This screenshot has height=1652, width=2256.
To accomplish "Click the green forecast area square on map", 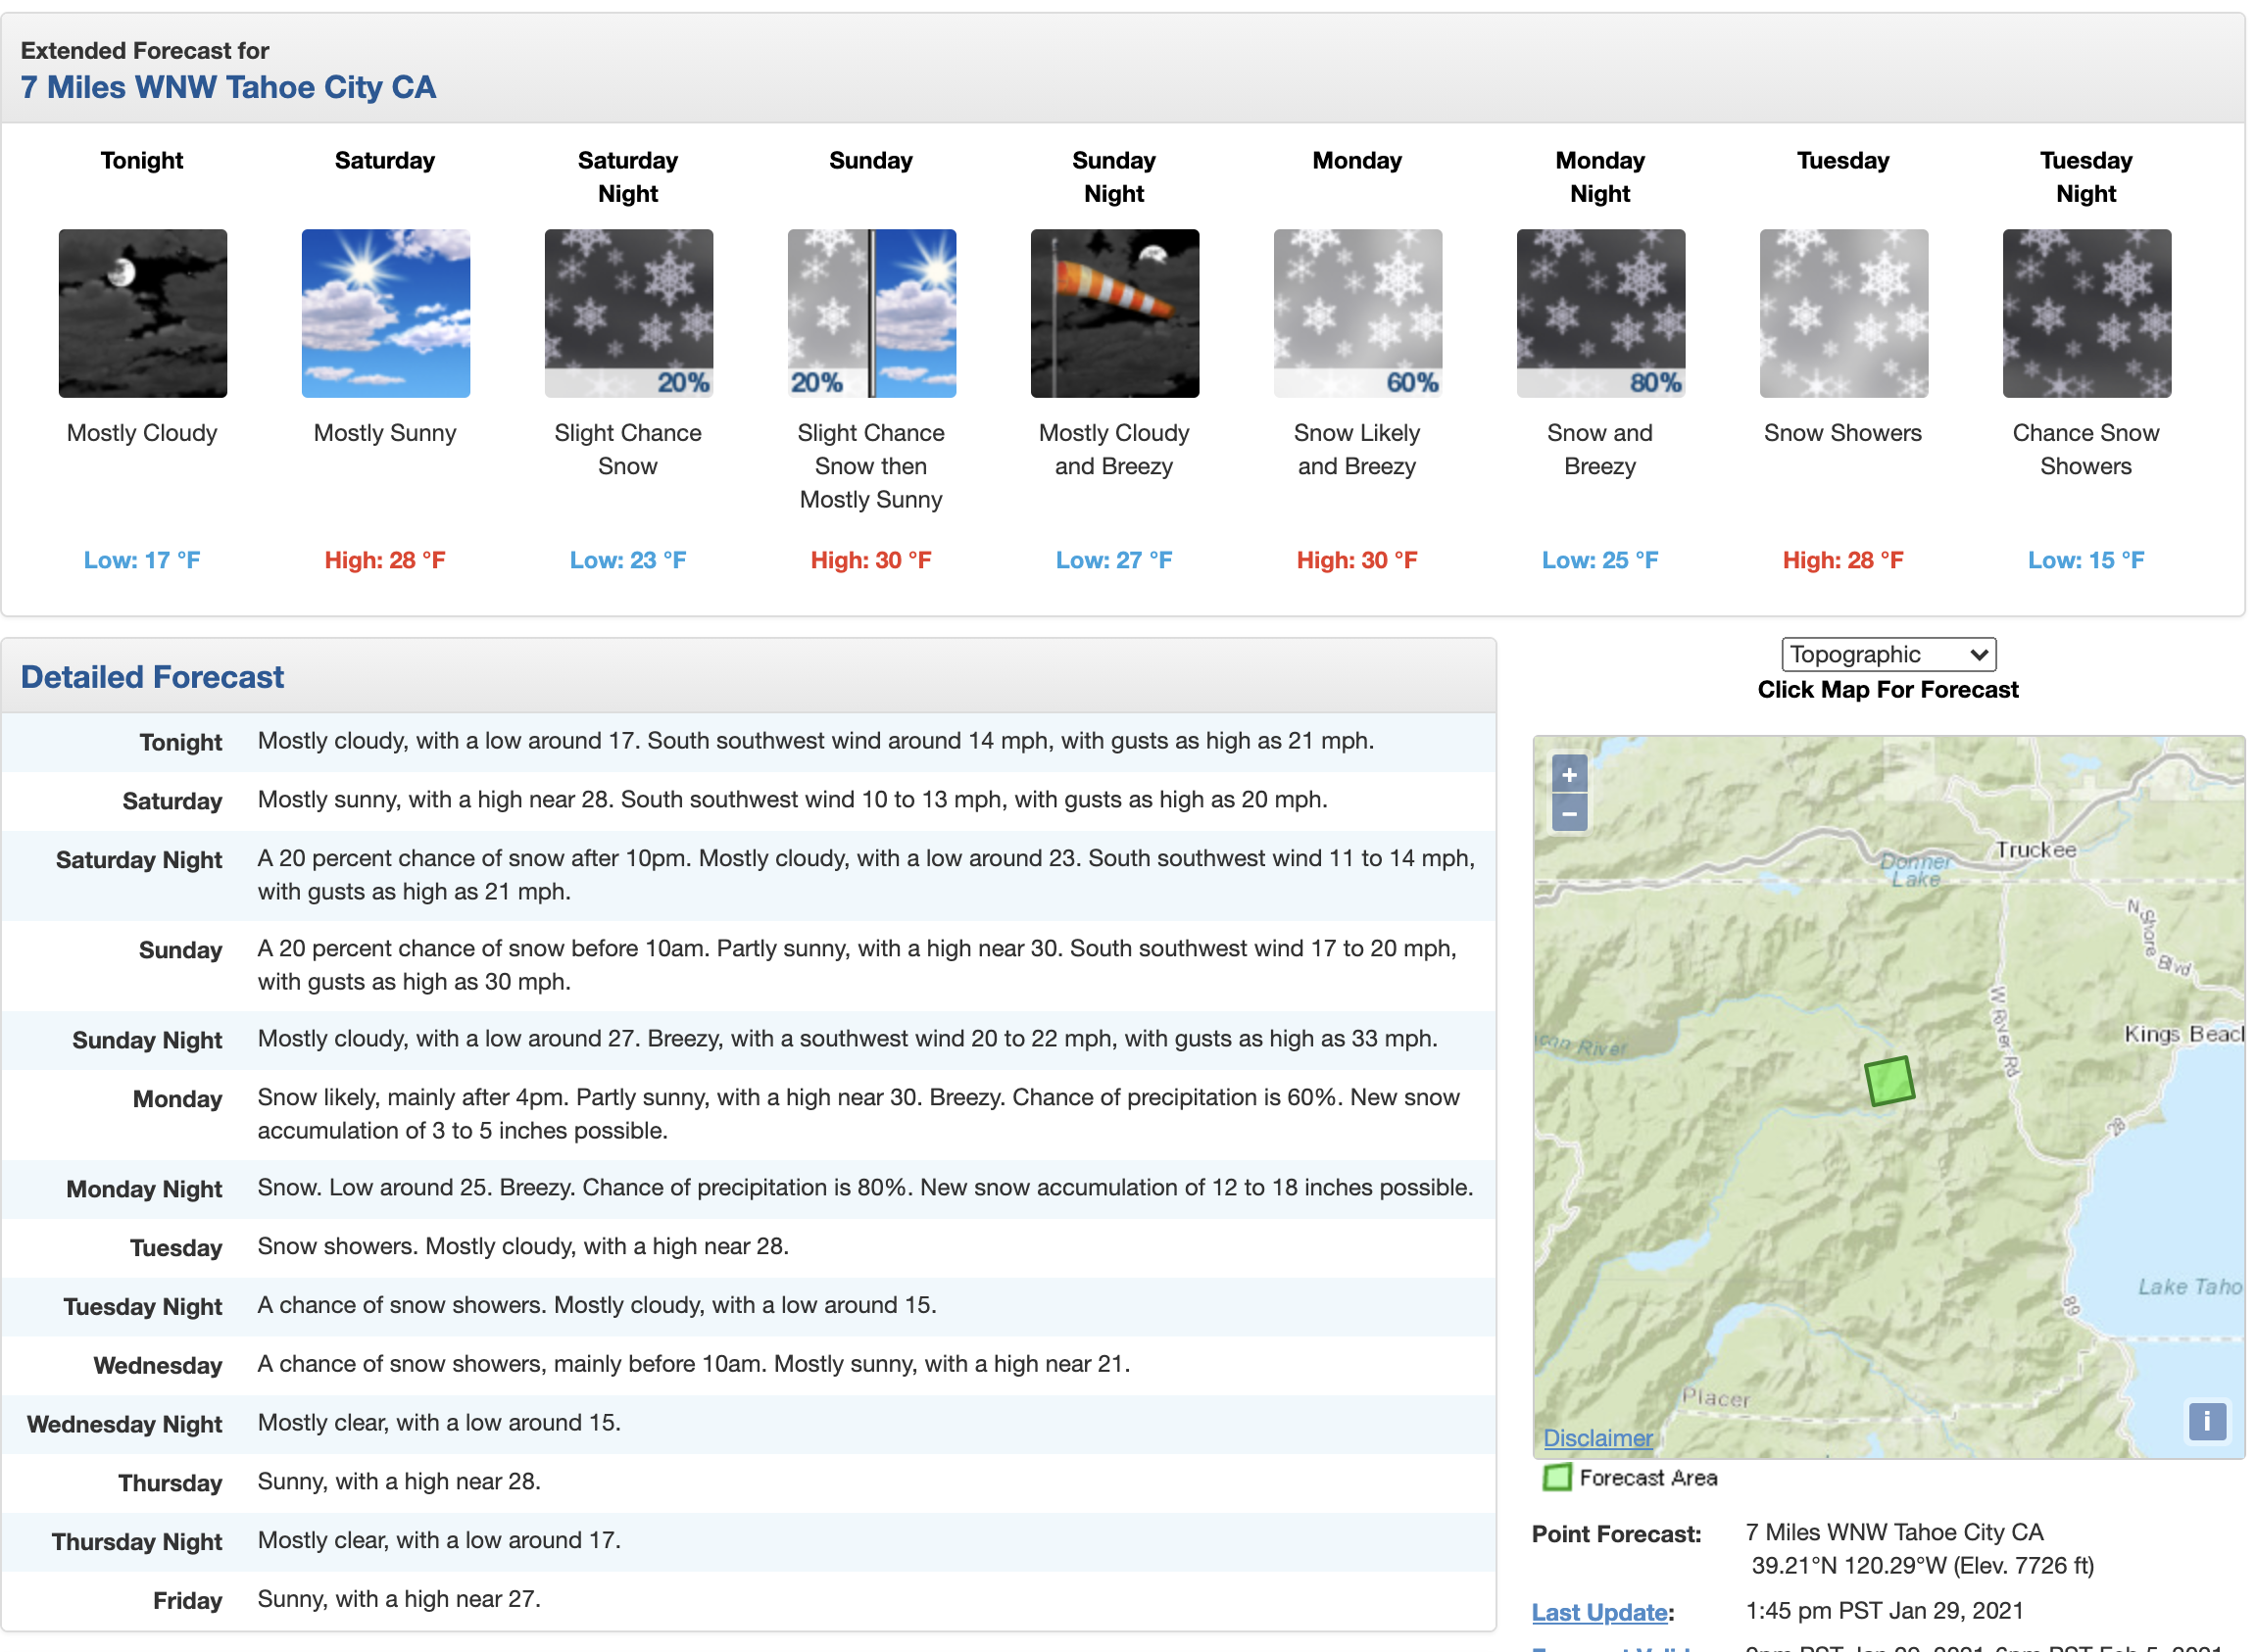I will coord(1890,1082).
